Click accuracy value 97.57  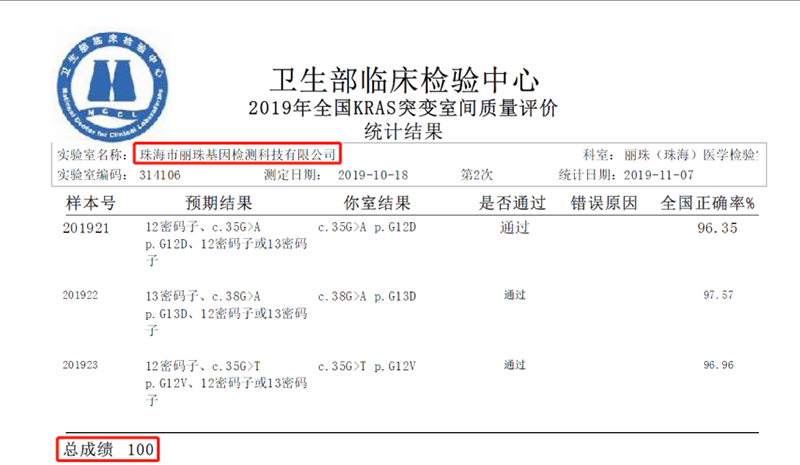(718, 295)
